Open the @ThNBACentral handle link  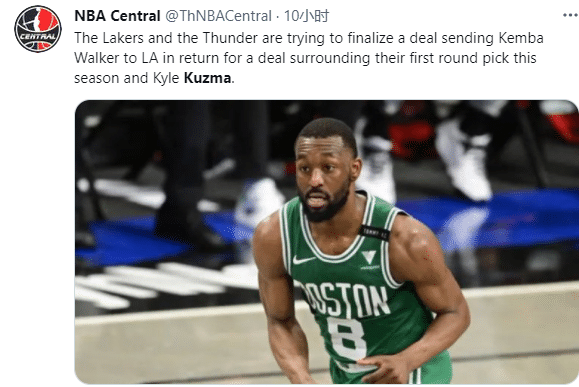[x=218, y=16]
